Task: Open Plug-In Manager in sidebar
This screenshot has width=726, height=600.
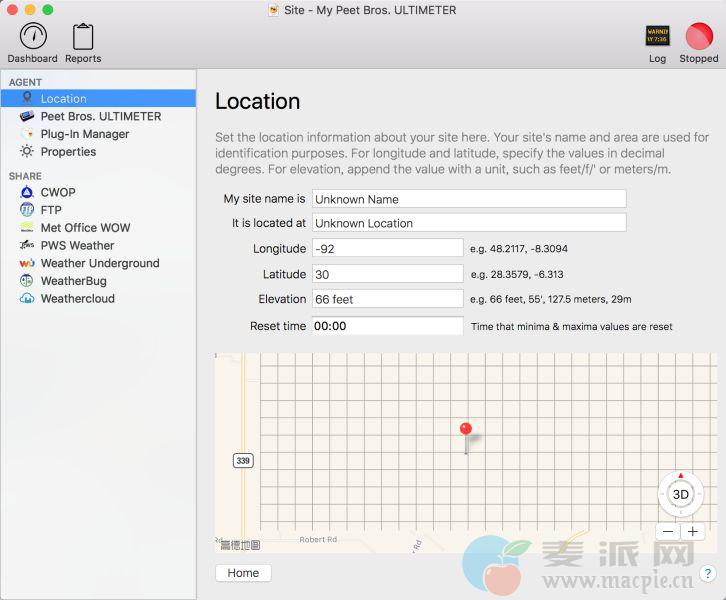Action: [84, 134]
